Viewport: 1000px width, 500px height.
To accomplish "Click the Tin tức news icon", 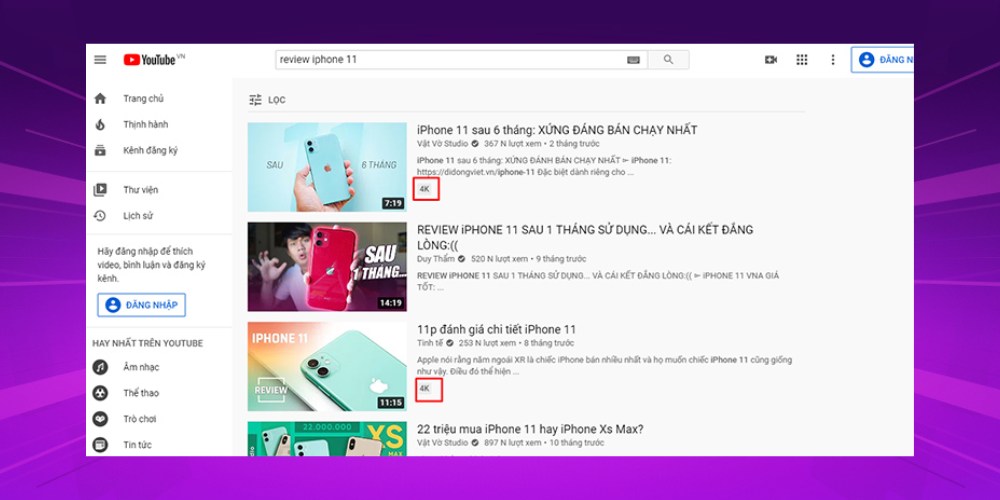I will [100, 445].
